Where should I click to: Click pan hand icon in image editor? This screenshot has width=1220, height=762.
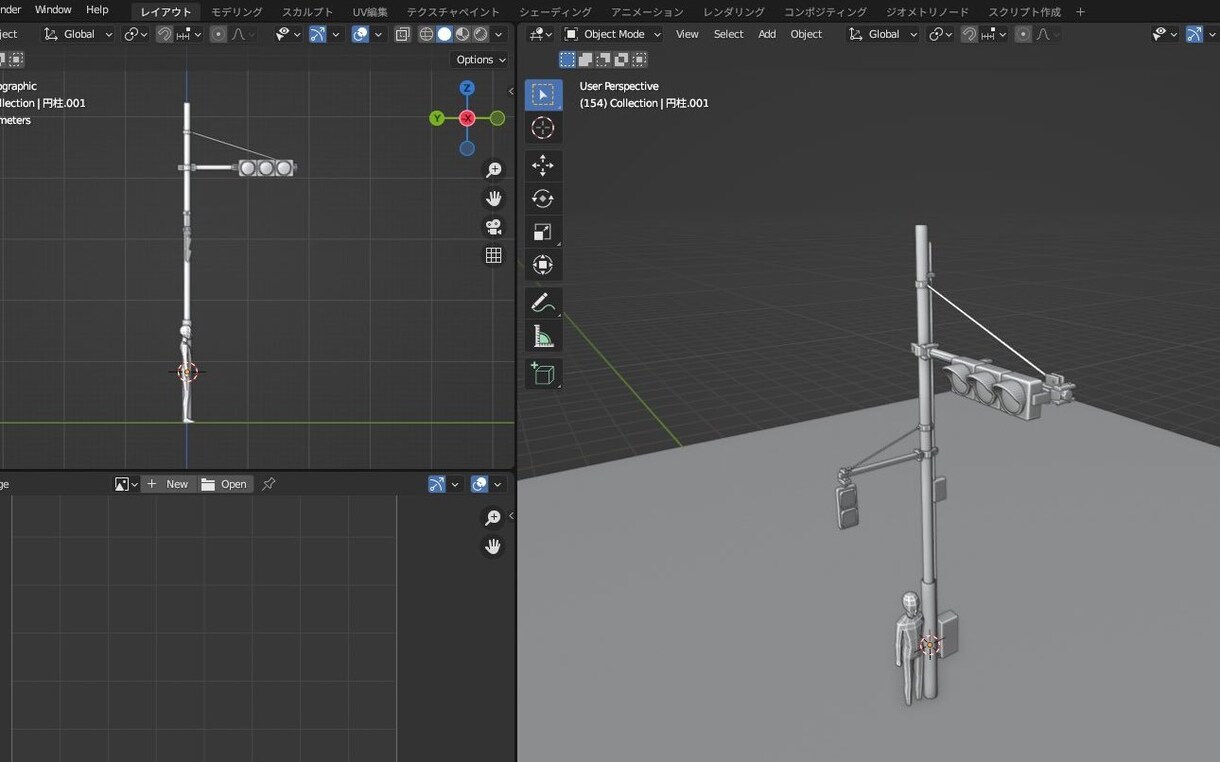493,546
